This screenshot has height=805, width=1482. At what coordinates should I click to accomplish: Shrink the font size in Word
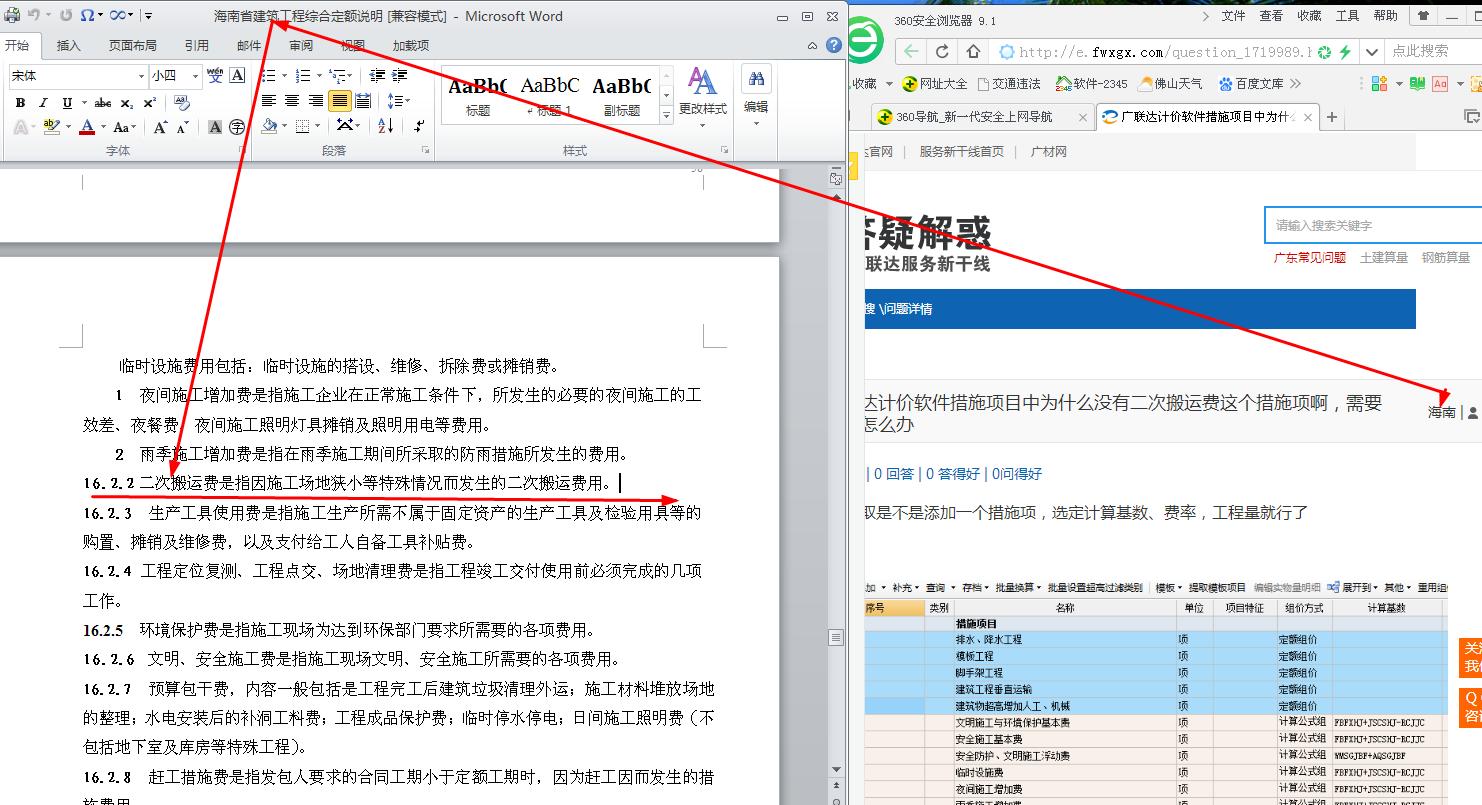182,127
